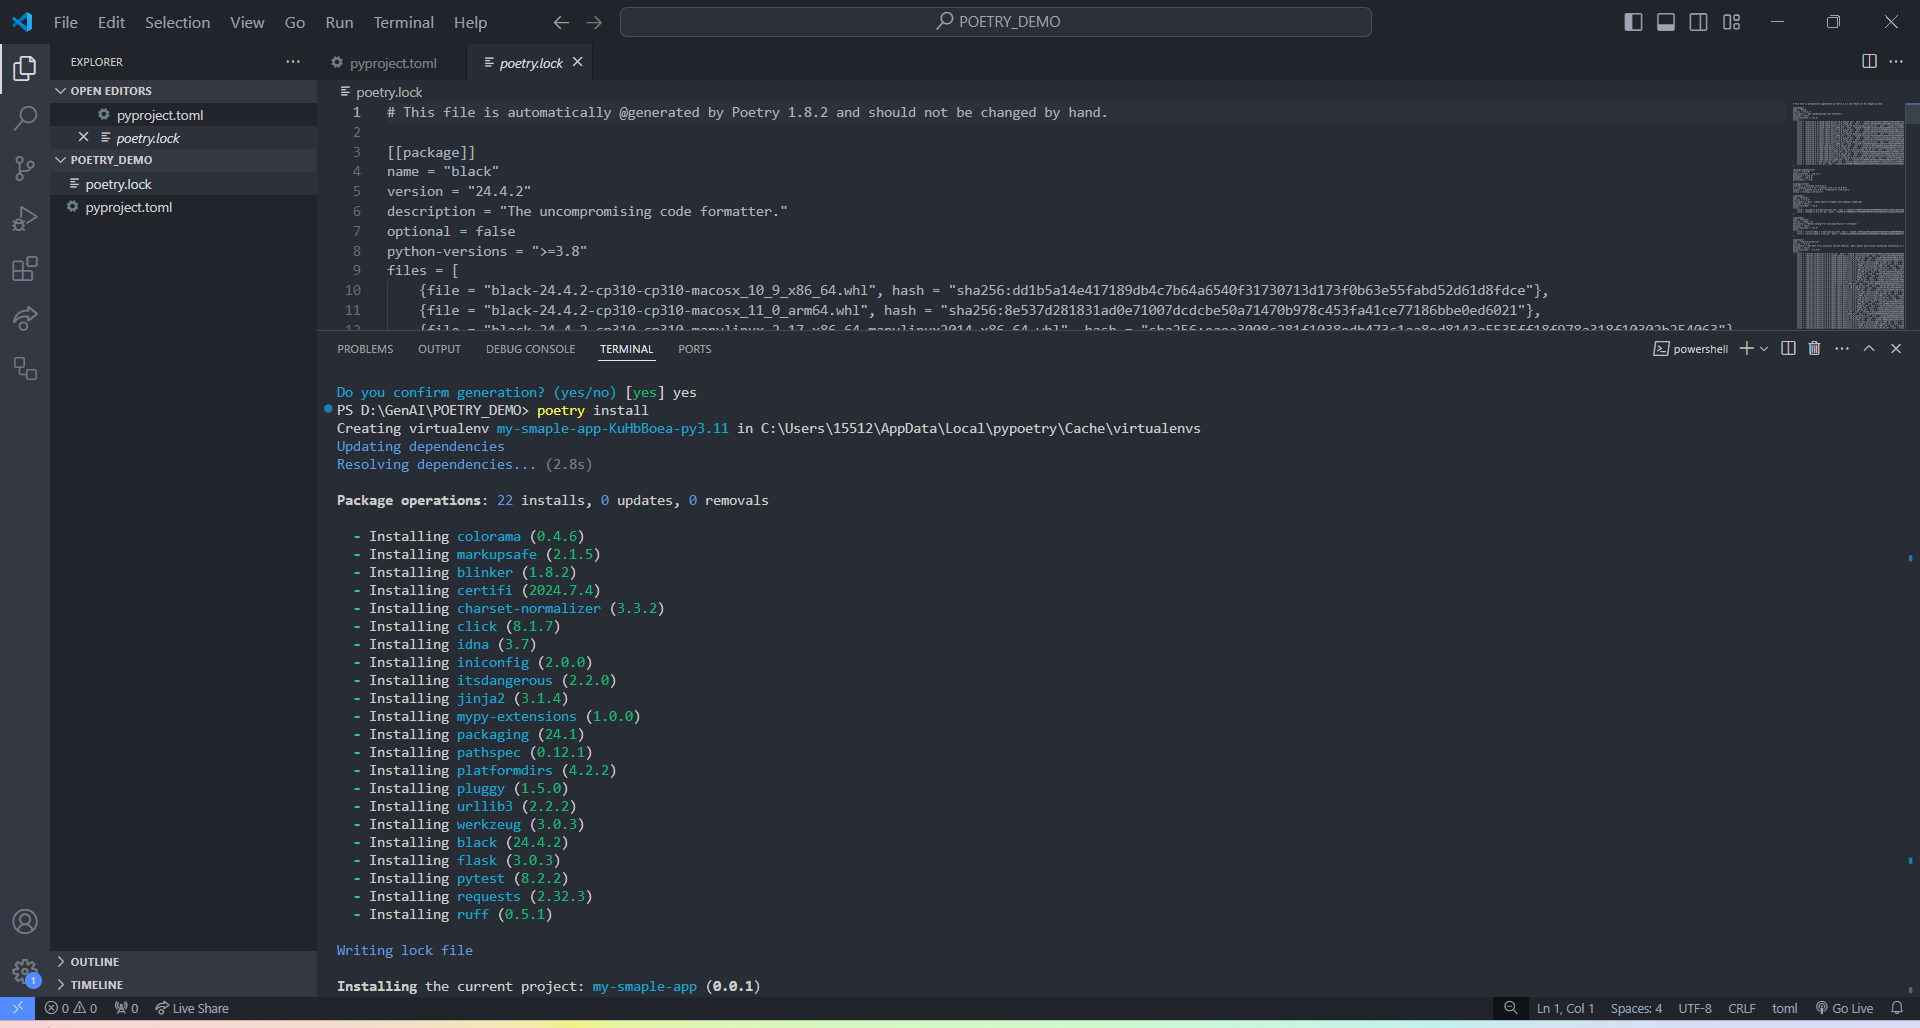This screenshot has height=1028, width=1920.
Task: Change line endings via CRLF
Action: (1742, 1008)
